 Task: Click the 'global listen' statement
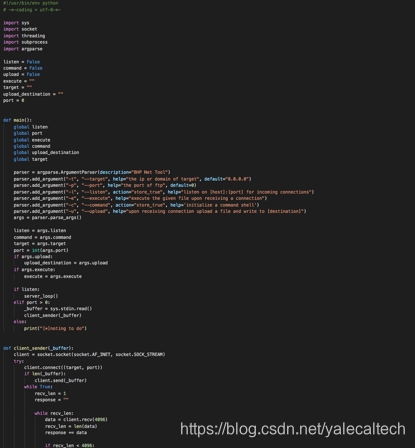coord(31,127)
